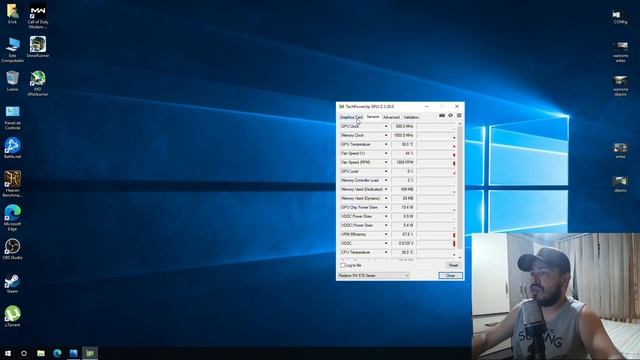Launch the Battle.net desktop shortcut
This screenshot has height=360, width=640.
(x=13, y=148)
